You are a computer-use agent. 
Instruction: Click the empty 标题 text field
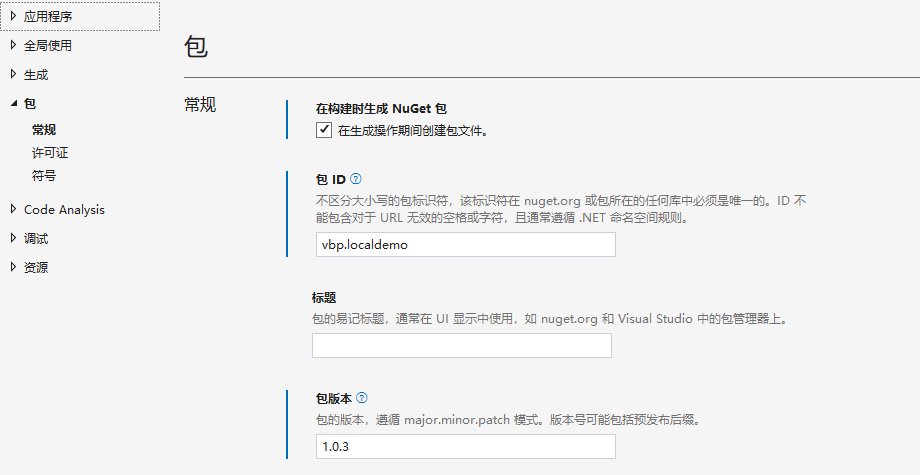pyautogui.click(x=461, y=346)
